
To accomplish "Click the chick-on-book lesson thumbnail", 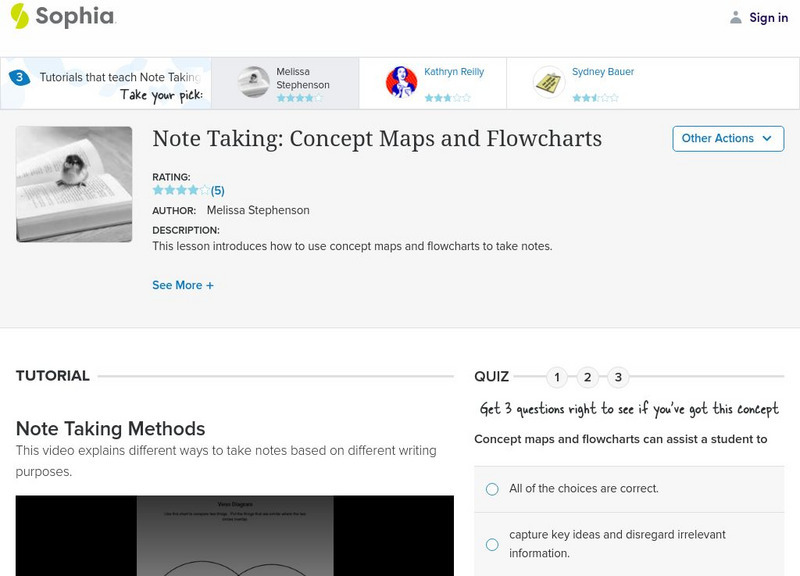I will [74, 184].
